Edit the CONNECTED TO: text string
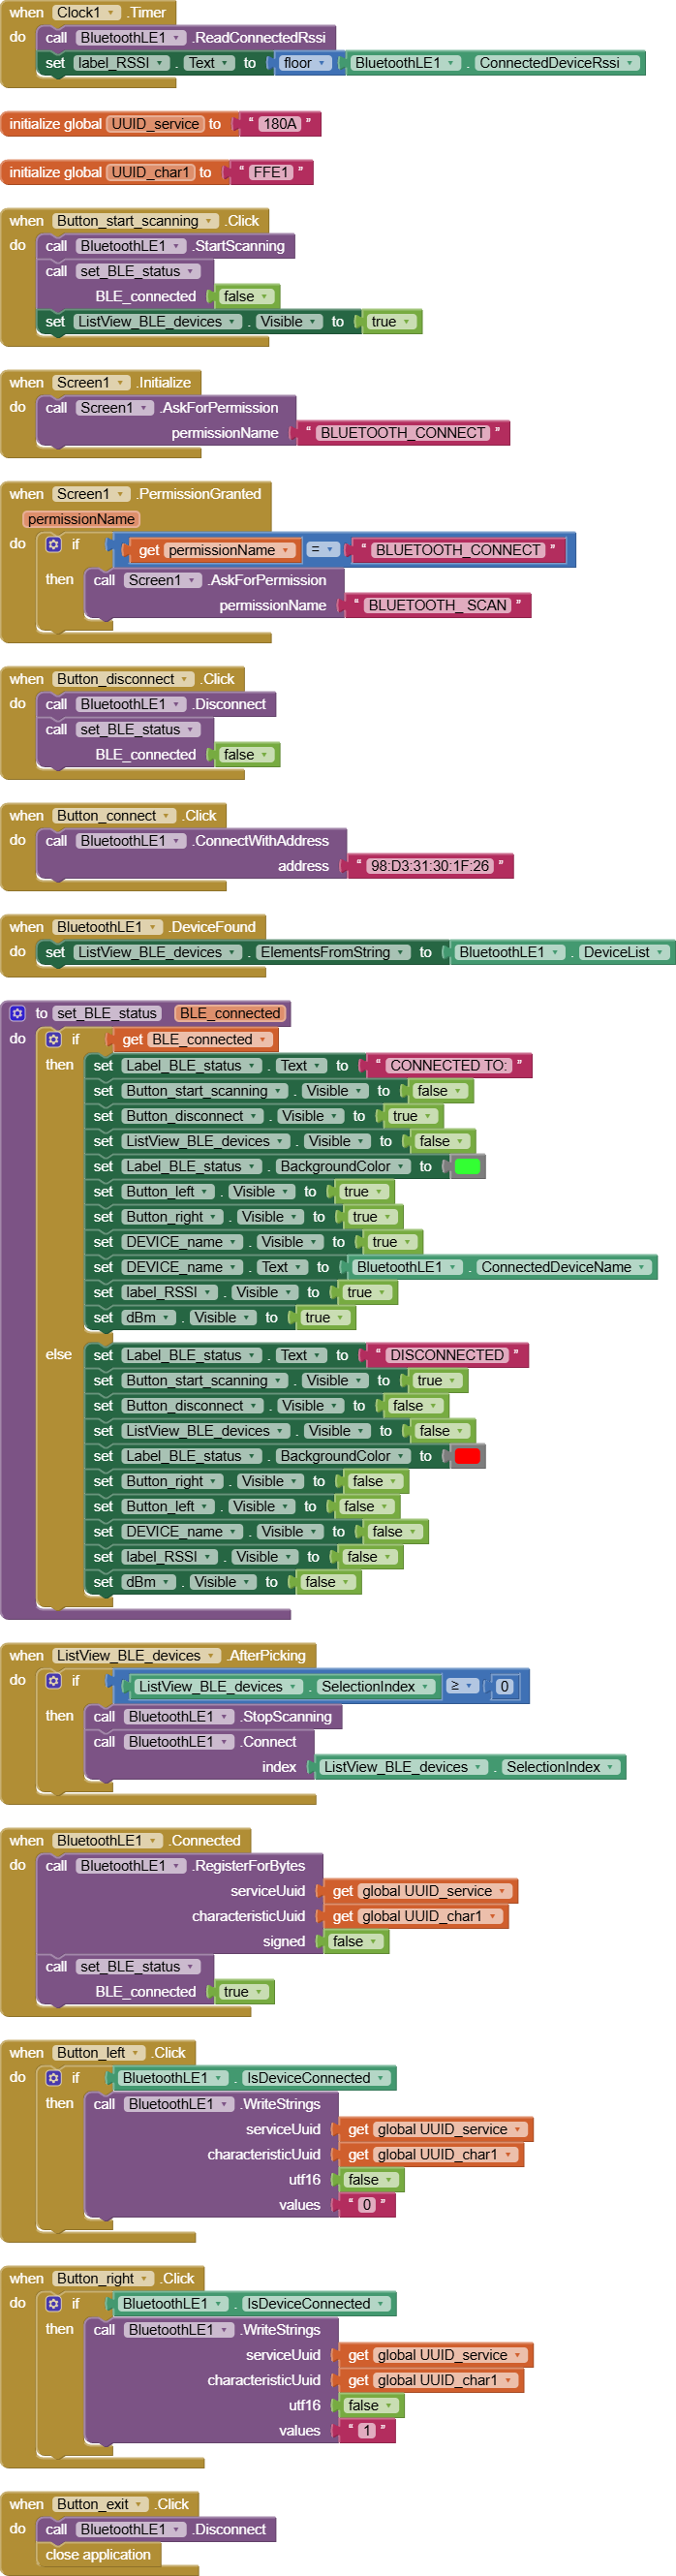Image resolution: width=676 pixels, height=2576 pixels. tap(448, 1066)
